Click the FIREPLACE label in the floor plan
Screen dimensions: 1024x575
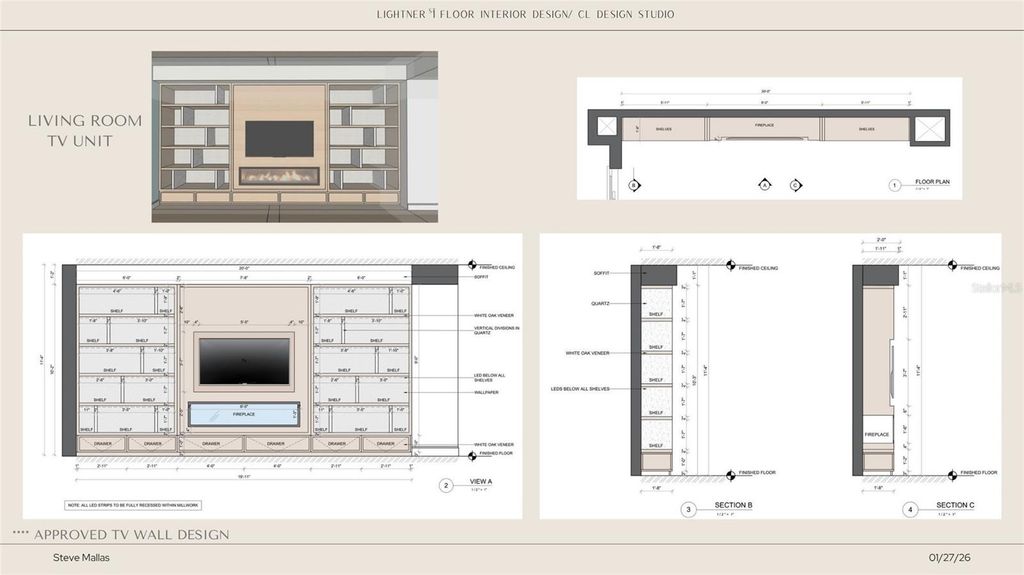tap(764, 124)
